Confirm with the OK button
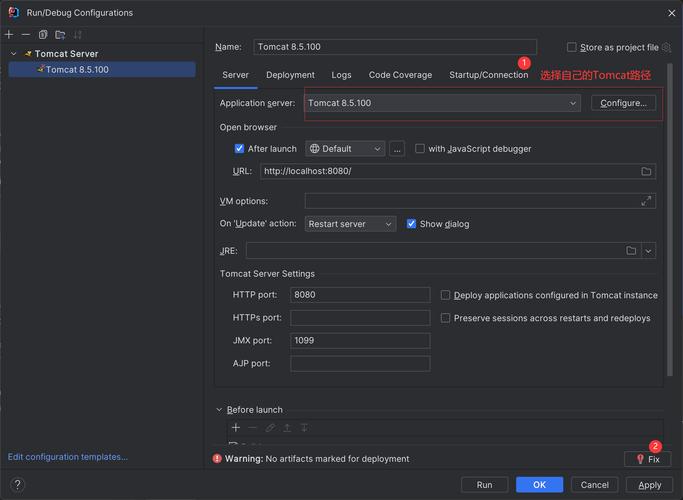 point(539,485)
